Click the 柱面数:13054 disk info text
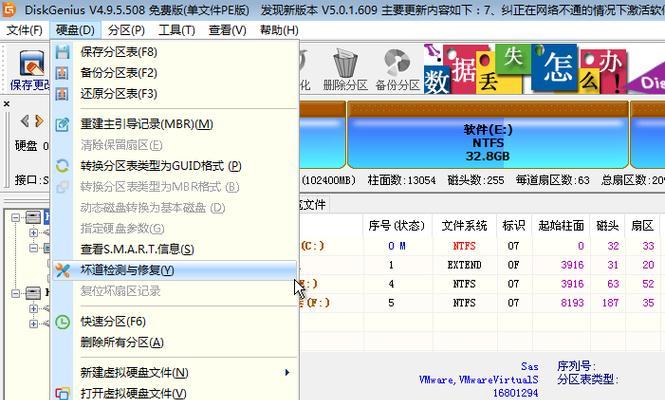This screenshot has height=400, width=665. (x=402, y=180)
